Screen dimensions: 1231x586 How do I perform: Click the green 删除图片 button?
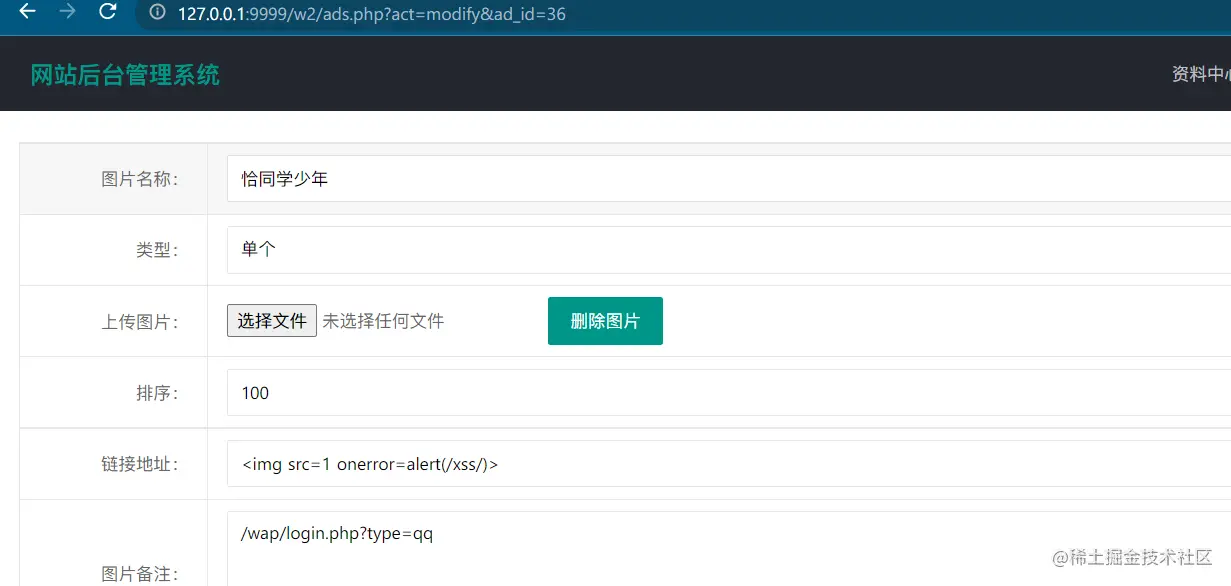[x=604, y=320]
